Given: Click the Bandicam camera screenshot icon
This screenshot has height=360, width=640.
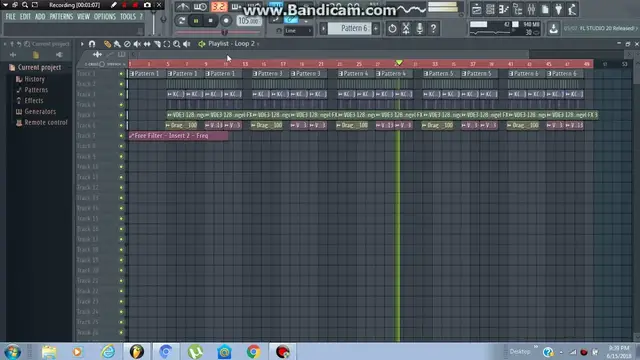Looking at the screenshot, I should click(147, 5).
